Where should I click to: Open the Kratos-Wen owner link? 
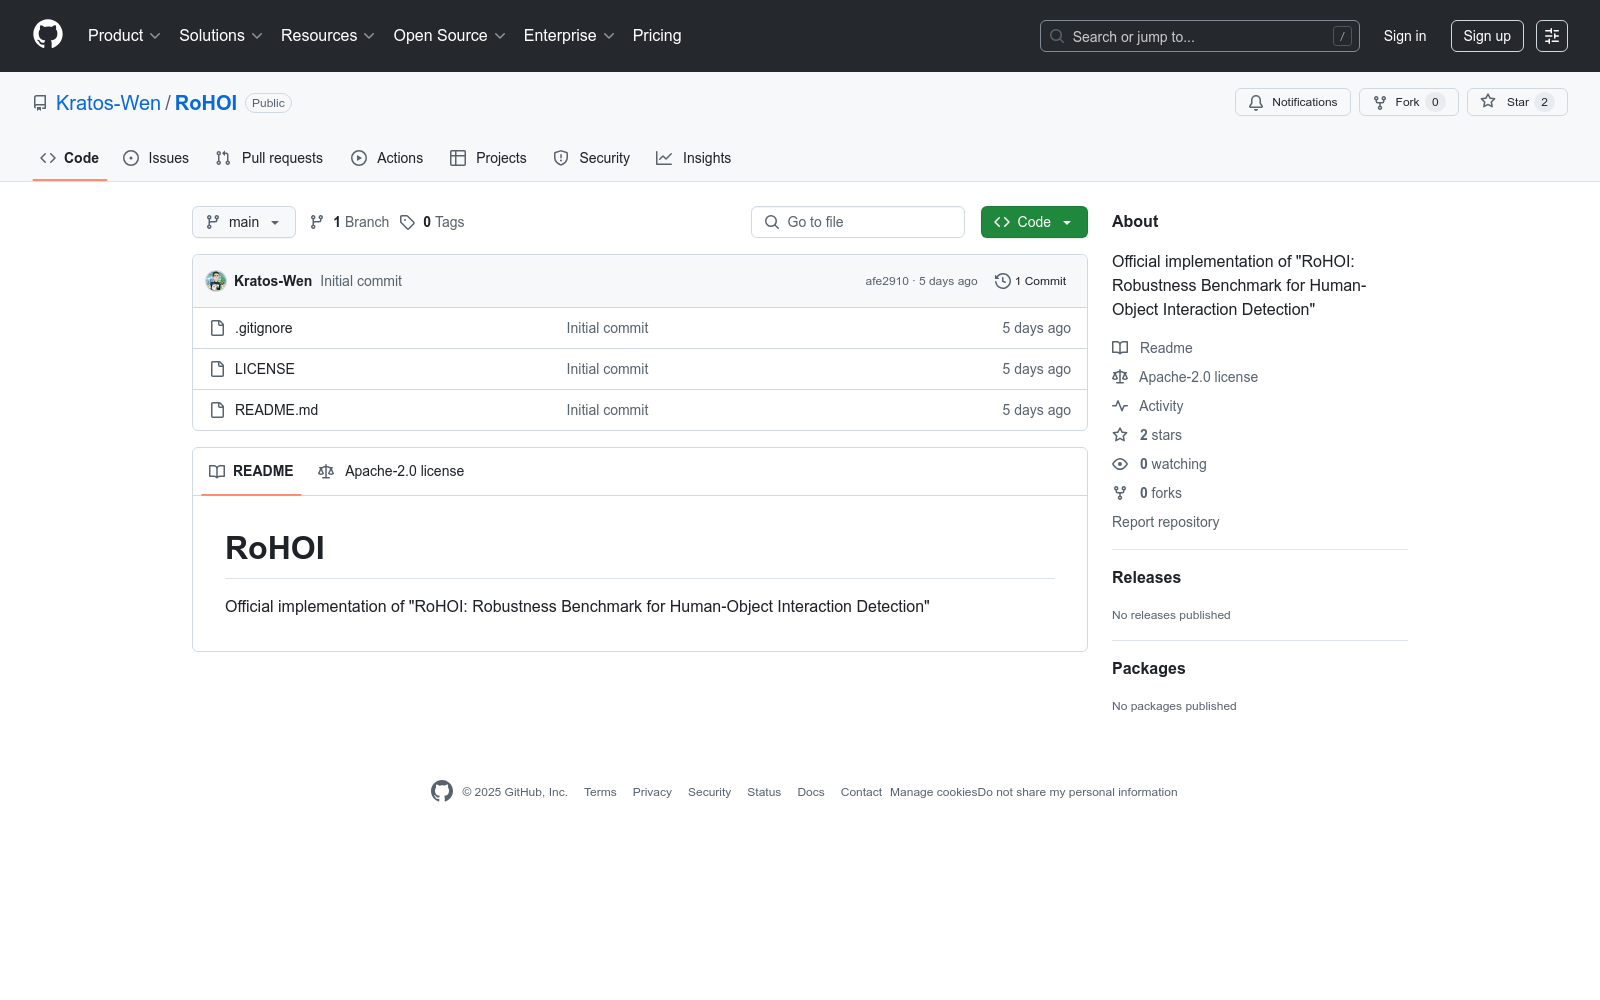pyautogui.click(x=108, y=103)
